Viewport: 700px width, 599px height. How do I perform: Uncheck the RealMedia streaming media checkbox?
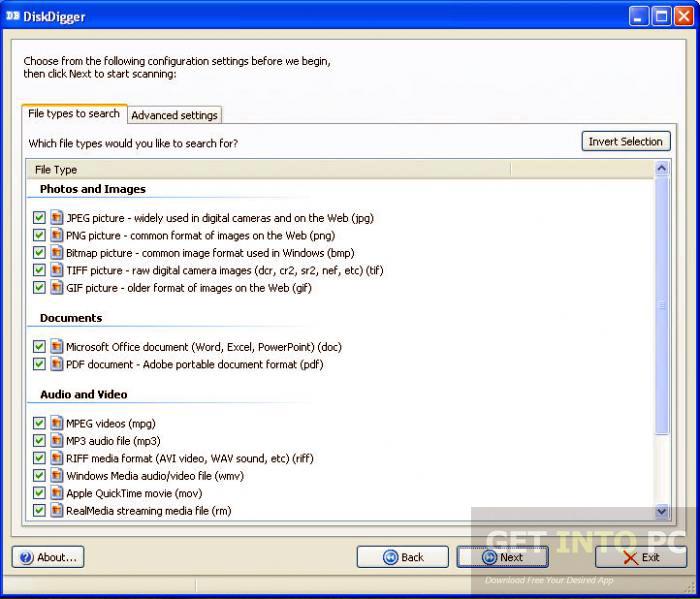click(39, 510)
